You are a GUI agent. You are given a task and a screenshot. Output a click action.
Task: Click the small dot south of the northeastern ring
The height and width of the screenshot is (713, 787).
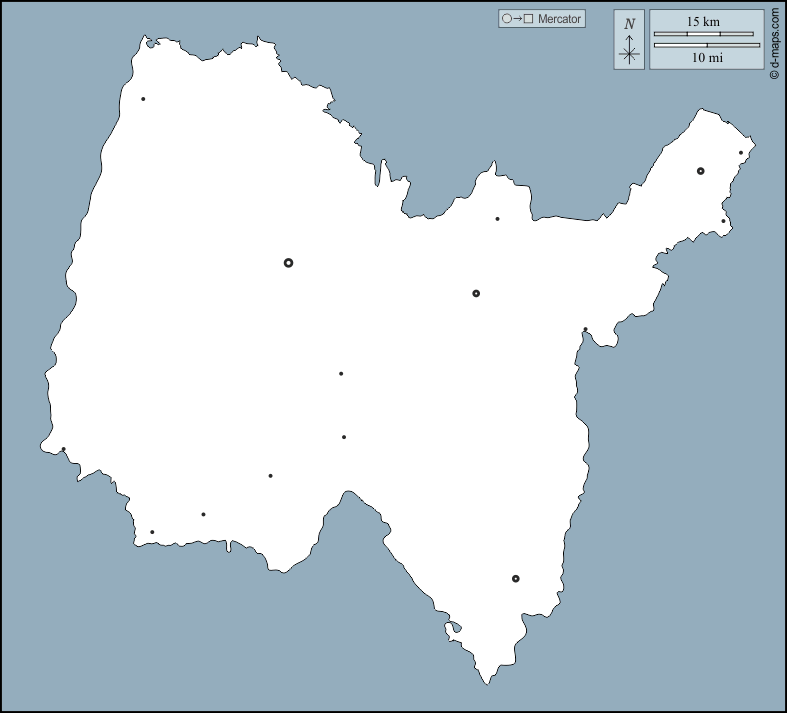pos(724,221)
